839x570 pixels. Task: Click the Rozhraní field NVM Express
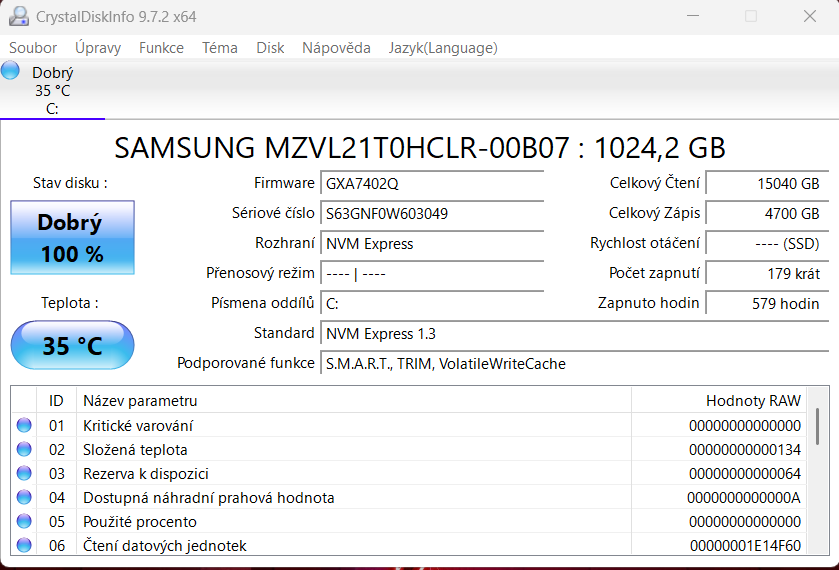[x=432, y=244]
